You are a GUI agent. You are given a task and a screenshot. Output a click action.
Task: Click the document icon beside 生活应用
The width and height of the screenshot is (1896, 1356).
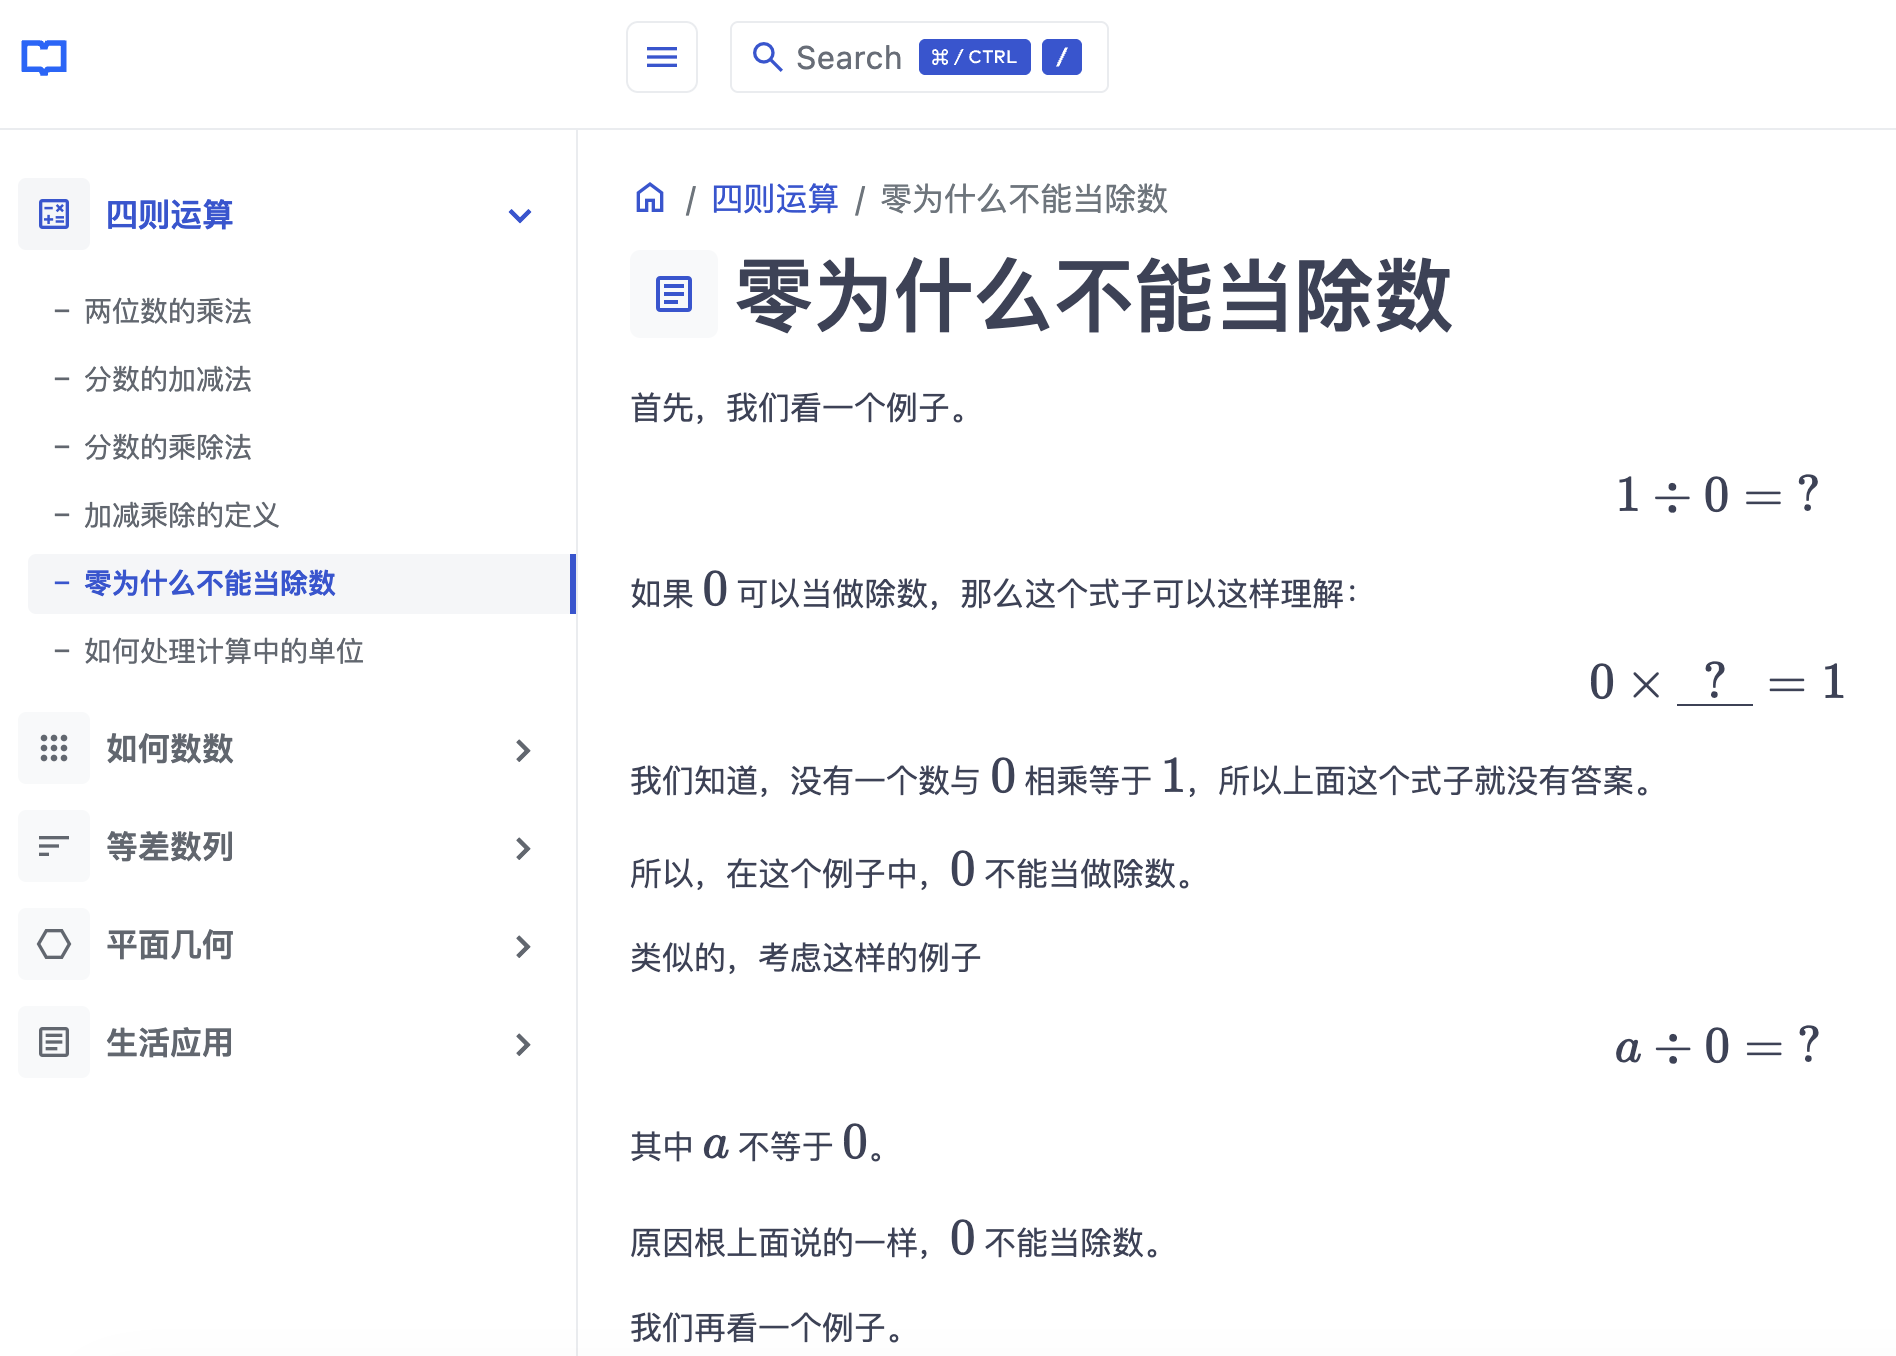pyautogui.click(x=54, y=1042)
